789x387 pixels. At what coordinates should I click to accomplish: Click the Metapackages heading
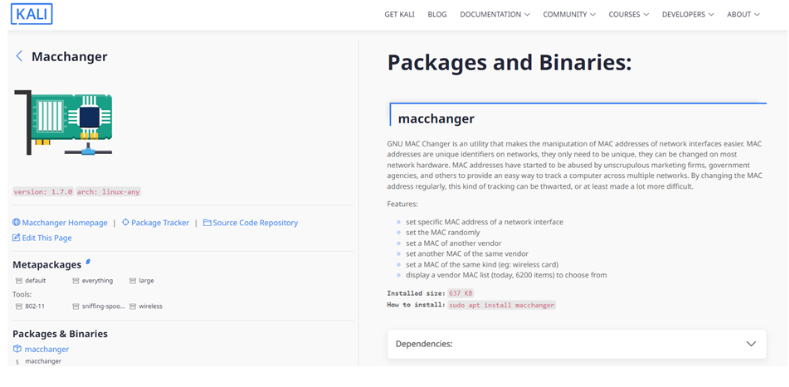point(47,264)
